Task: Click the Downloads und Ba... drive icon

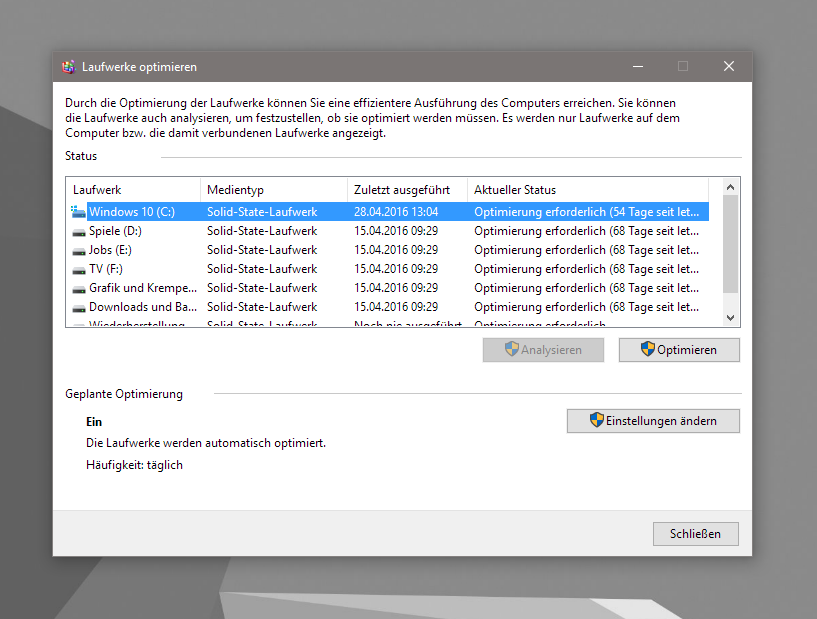Action: [79, 308]
